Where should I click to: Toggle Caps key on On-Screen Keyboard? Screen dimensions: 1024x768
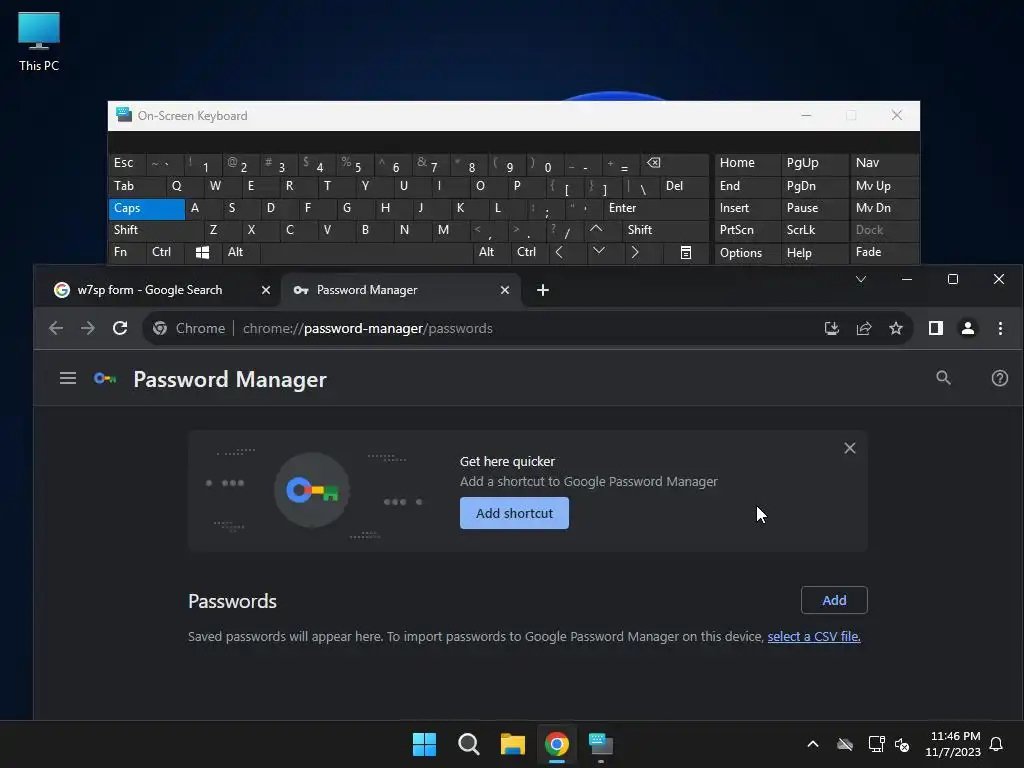[x=146, y=208]
